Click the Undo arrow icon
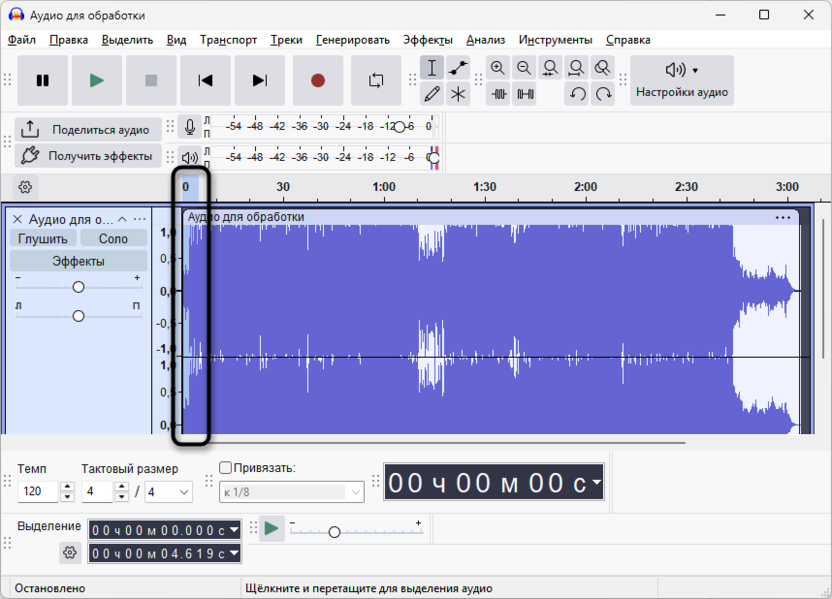 click(577, 94)
